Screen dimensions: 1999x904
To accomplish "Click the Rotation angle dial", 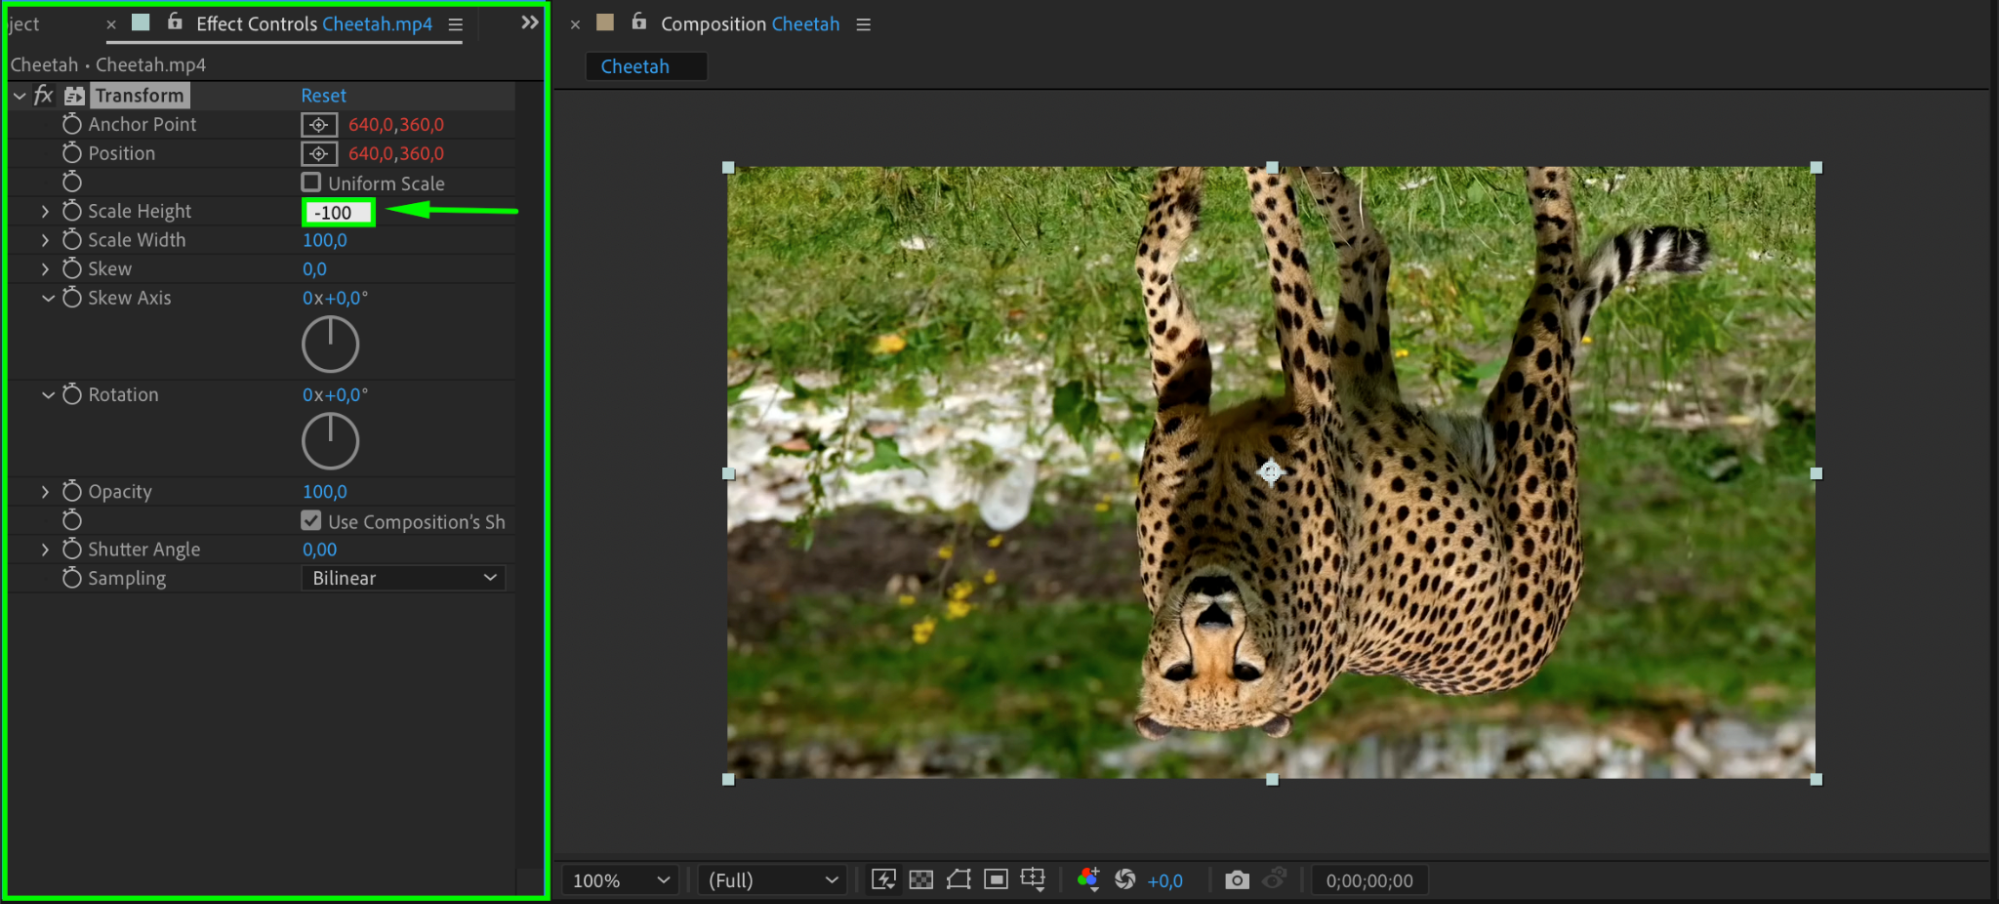I will 330,441.
